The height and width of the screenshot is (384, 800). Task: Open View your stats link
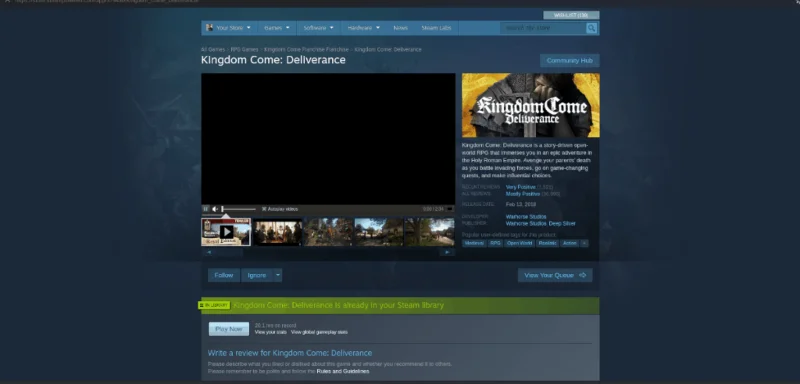click(x=270, y=332)
